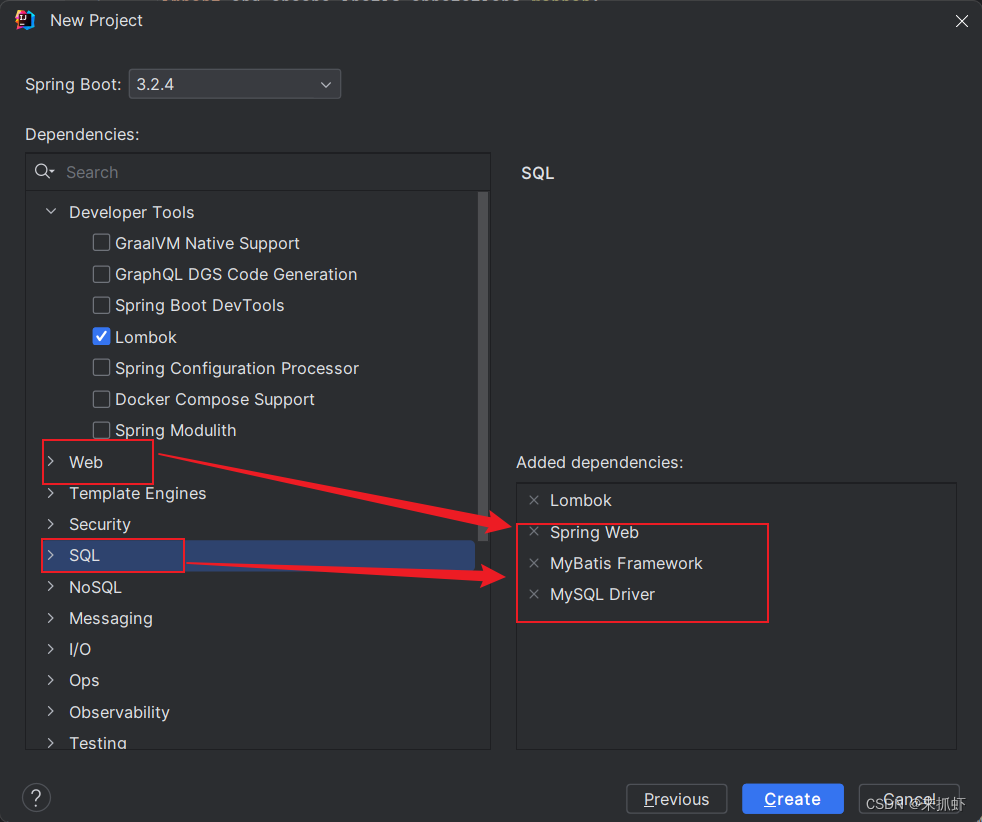
Task: Remove MyBatis Framework dependency
Action: 534,563
